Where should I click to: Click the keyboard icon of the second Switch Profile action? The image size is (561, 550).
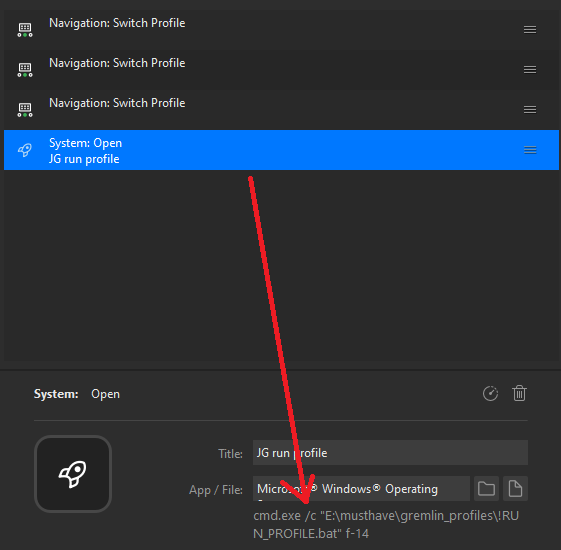click(25, 70)
